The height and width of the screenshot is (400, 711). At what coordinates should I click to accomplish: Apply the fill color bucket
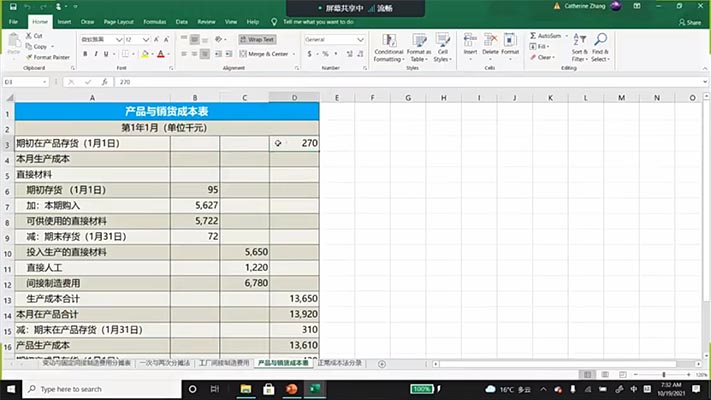145,54
